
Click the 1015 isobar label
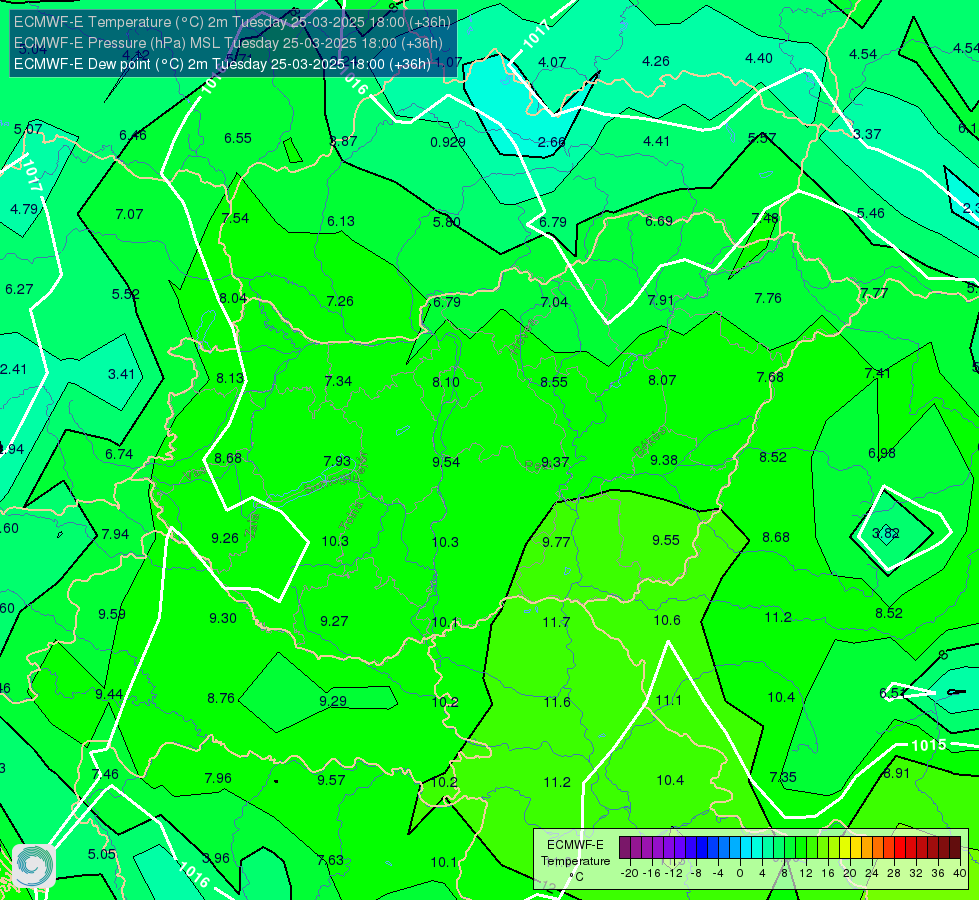pyautogui.click(x=928, y=745)
